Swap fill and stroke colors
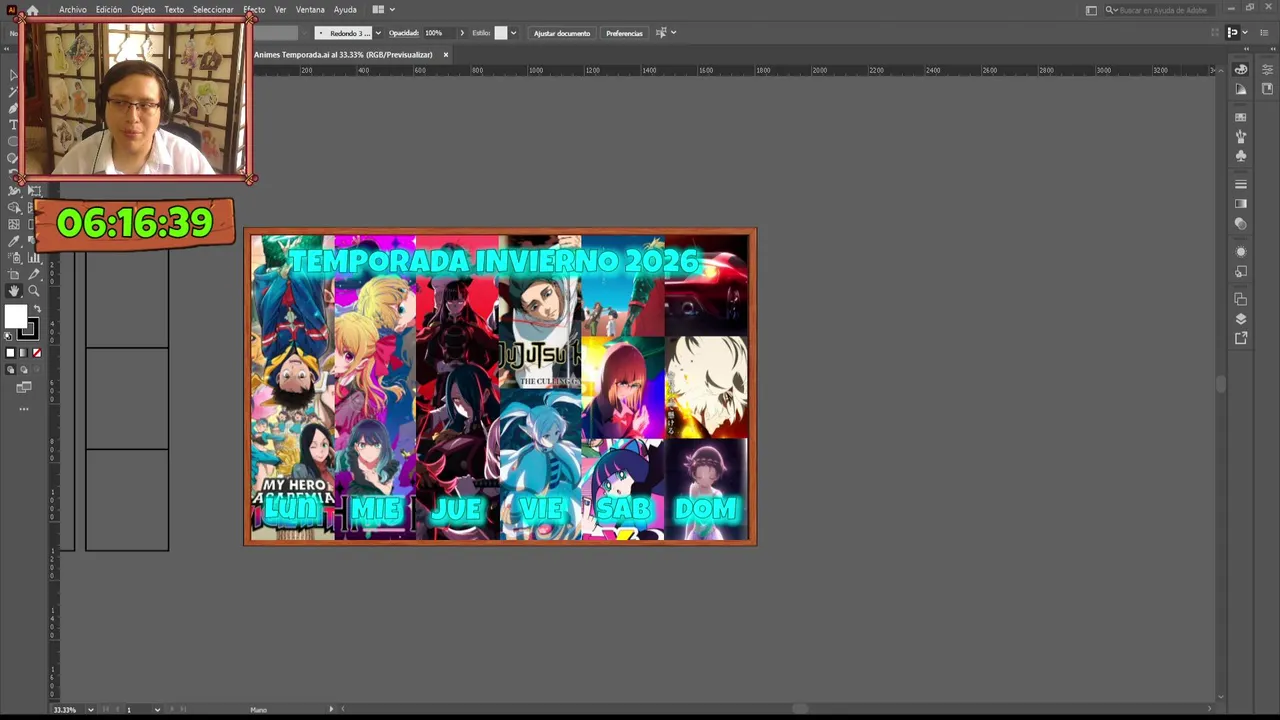This screenshot has width=1280, height=720. click(x=37, y=308)
